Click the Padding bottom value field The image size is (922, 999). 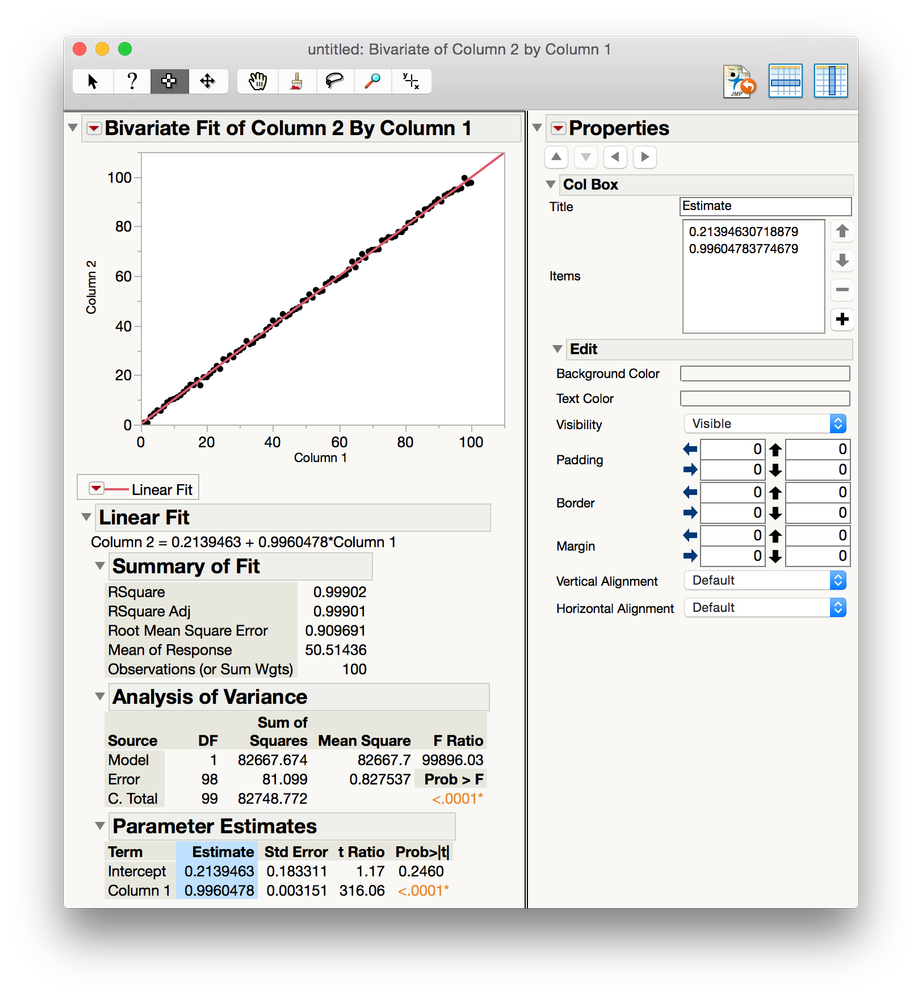pos(818,470)
